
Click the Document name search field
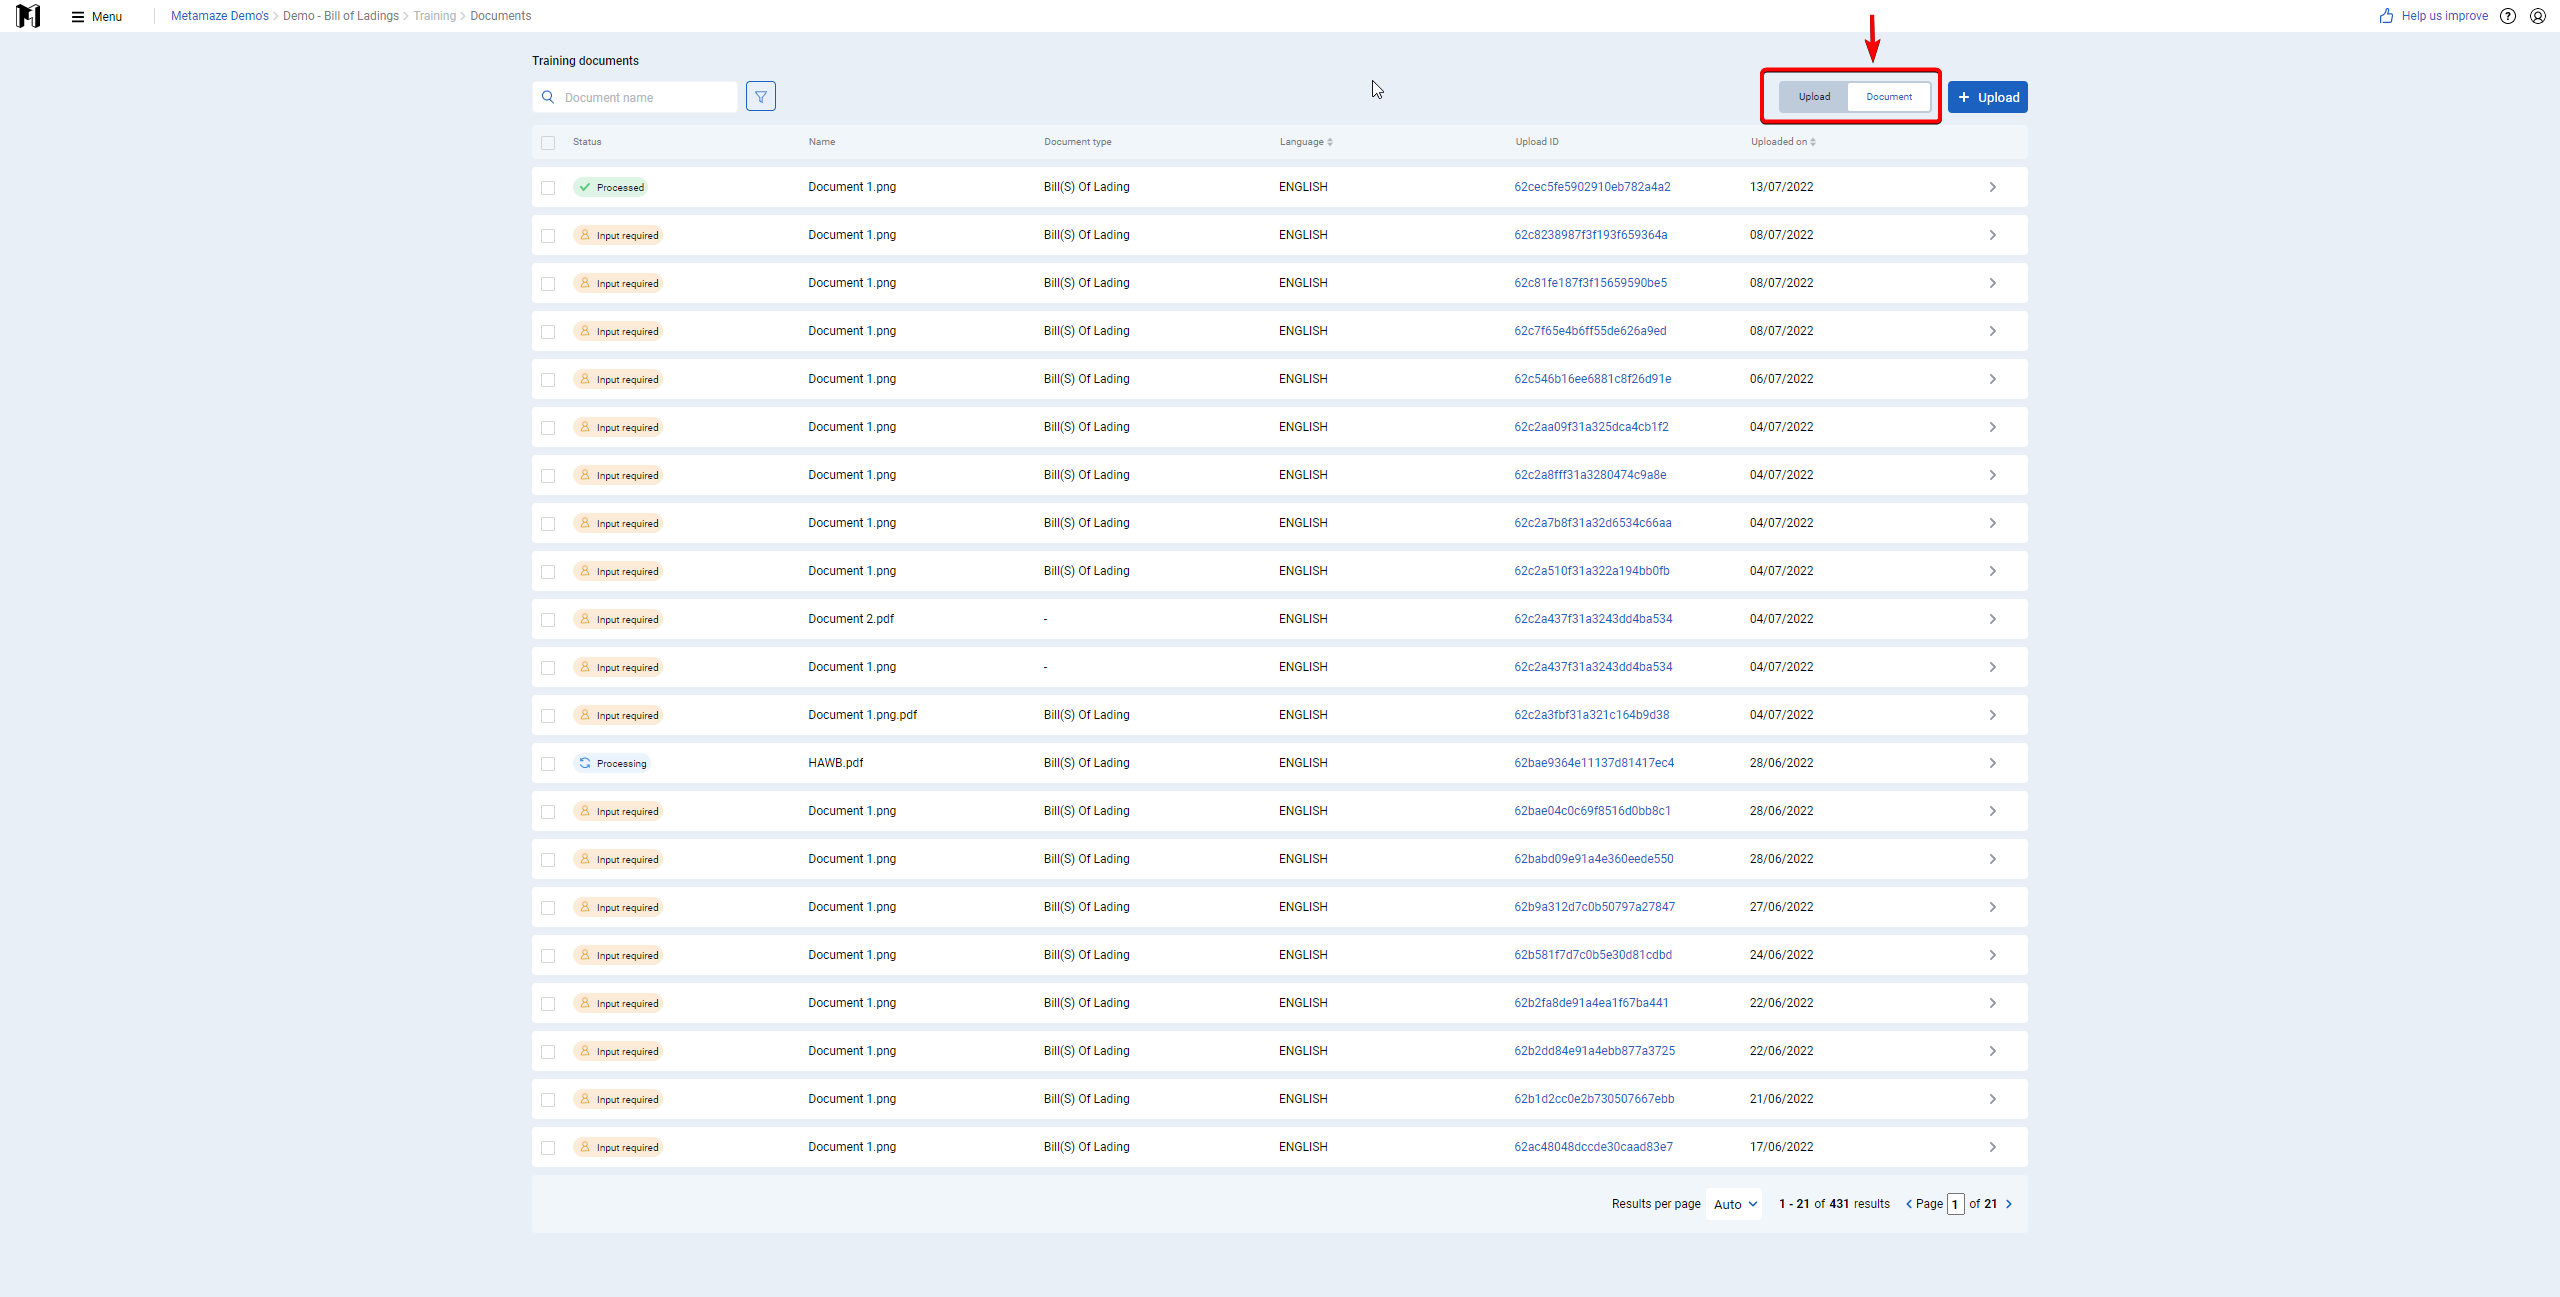[635, 97]
